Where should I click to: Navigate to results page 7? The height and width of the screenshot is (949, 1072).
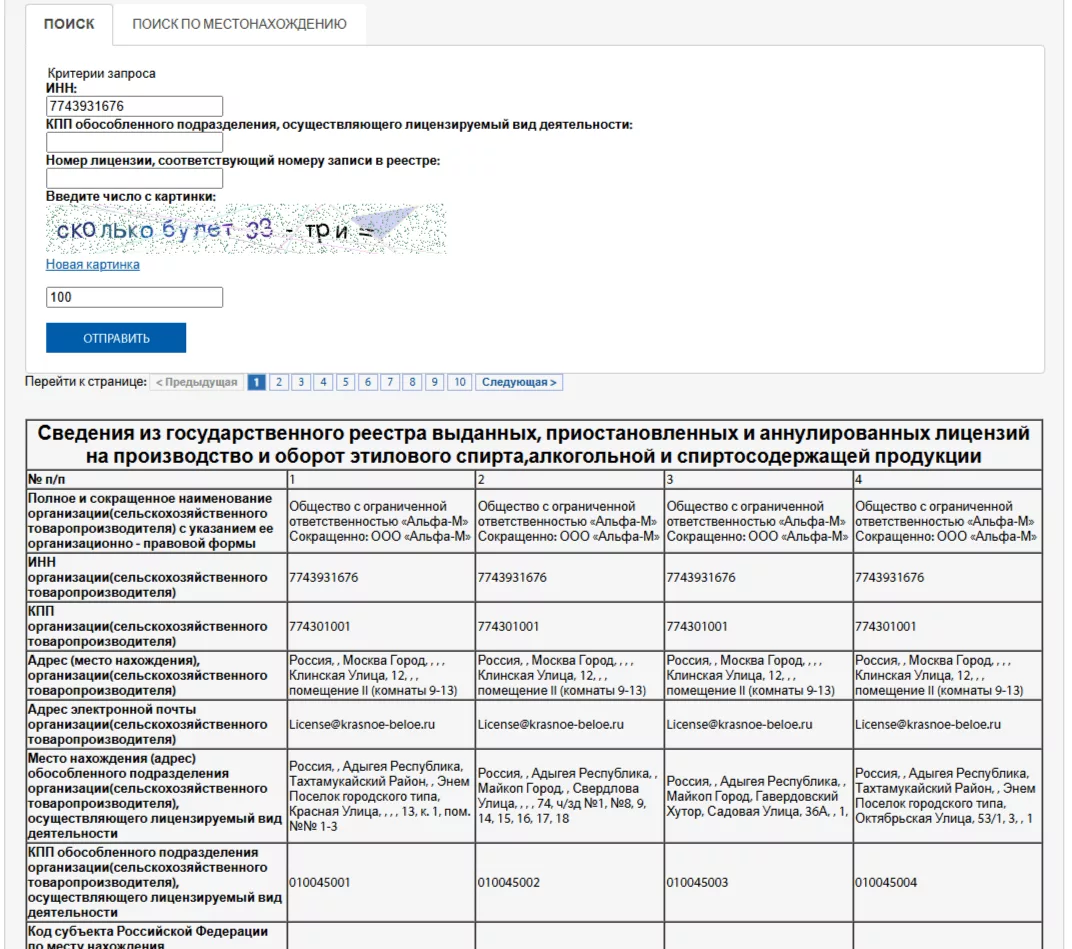[x=390, y=382]
